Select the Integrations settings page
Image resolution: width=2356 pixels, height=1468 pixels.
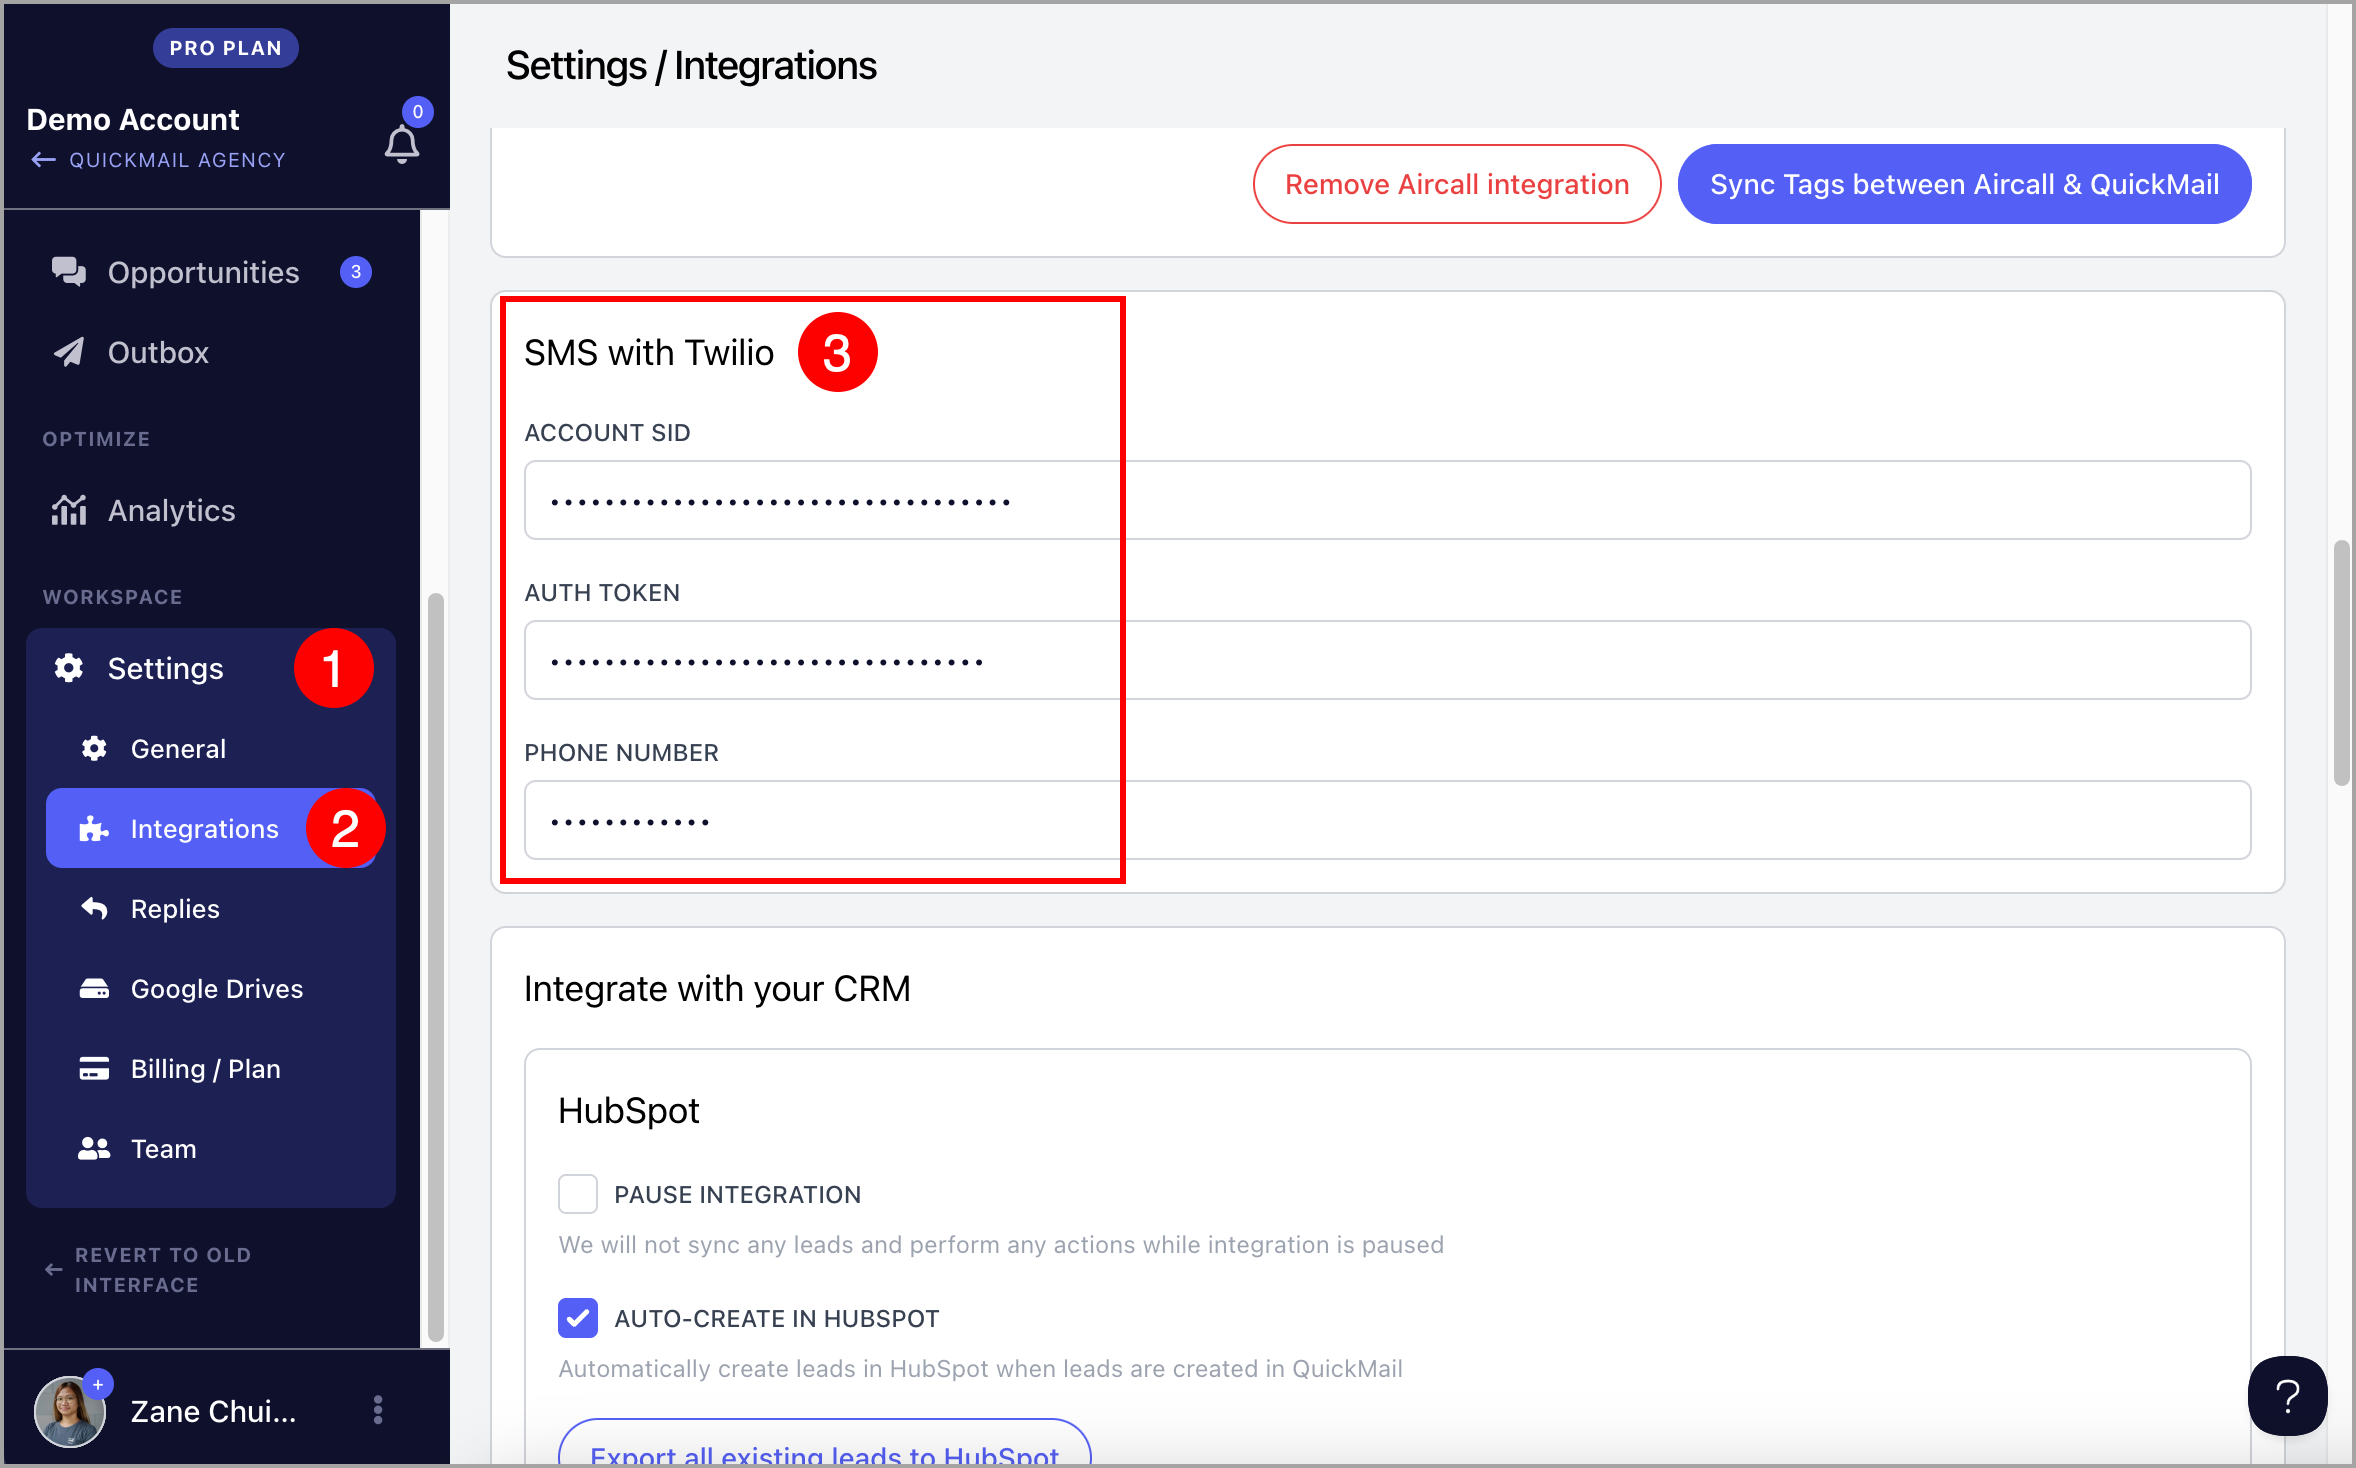click(x=211, y=828)
